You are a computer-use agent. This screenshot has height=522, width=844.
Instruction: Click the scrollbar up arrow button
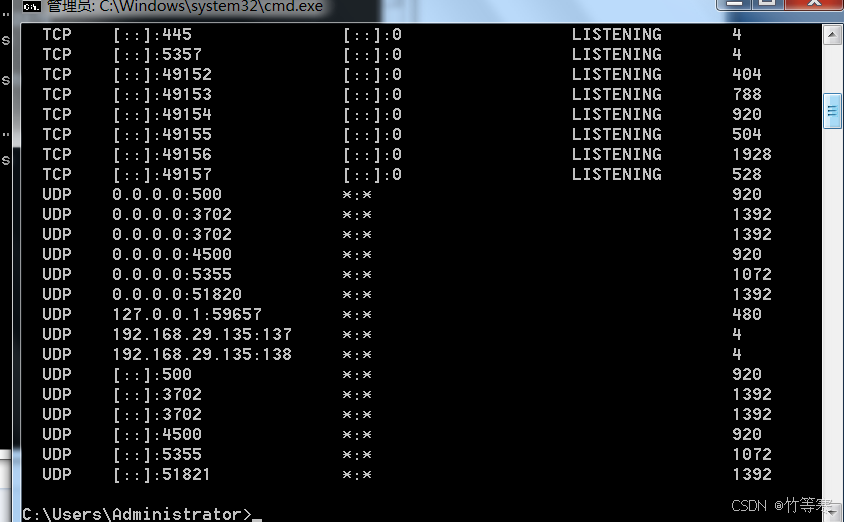pos(832,35)
